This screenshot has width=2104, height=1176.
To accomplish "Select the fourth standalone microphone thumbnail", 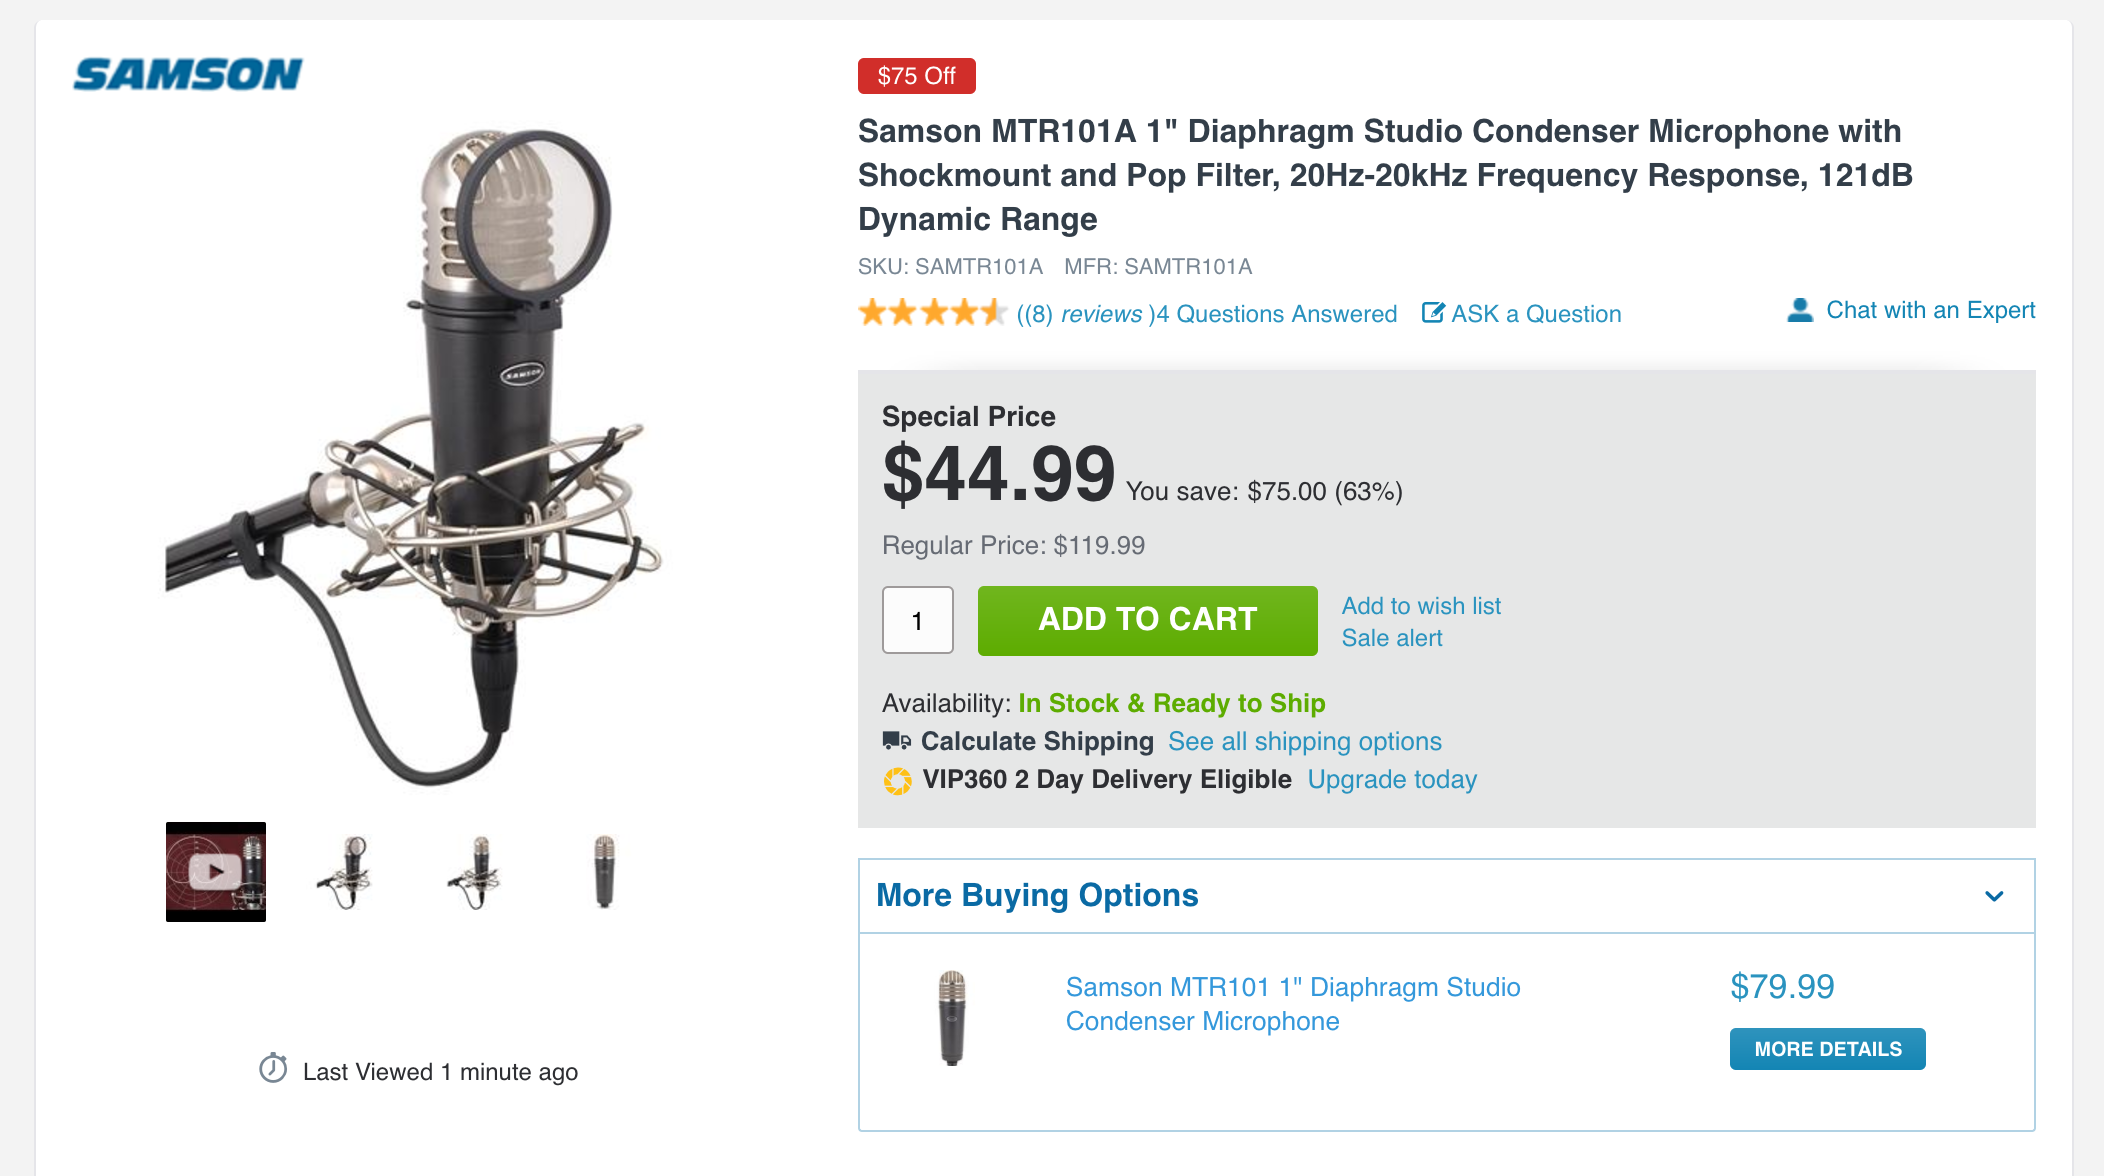I will [604, 872].
